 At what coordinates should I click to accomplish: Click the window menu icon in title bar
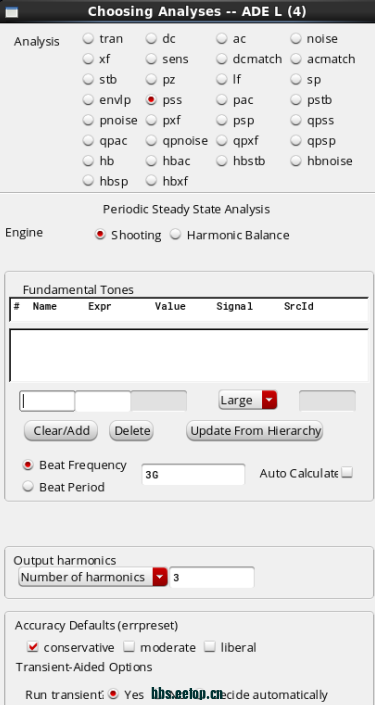(x=12, y=12)
